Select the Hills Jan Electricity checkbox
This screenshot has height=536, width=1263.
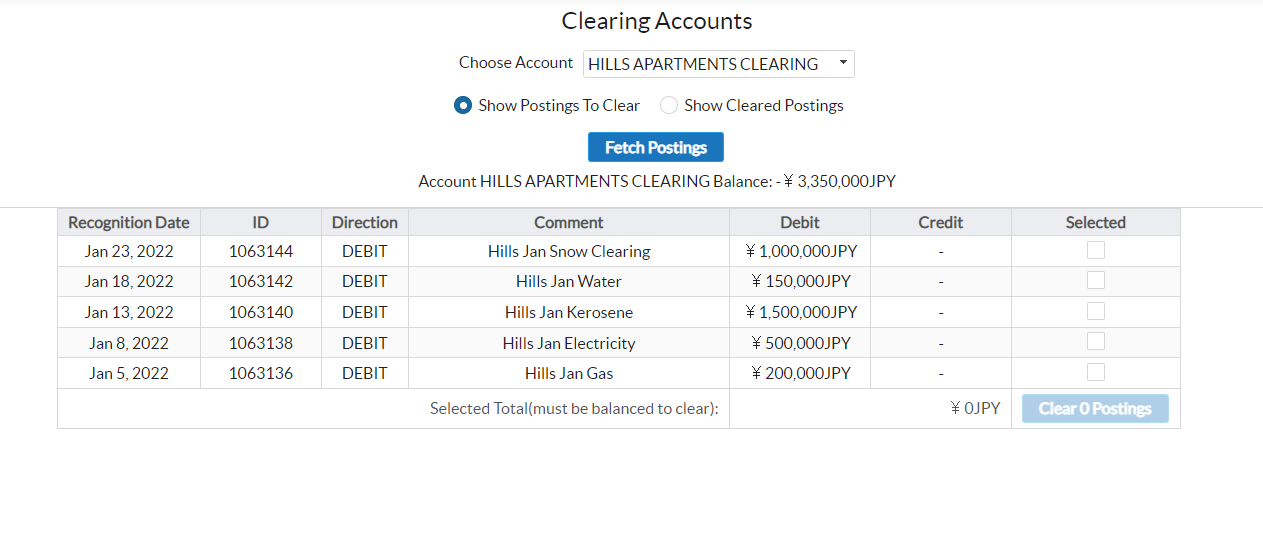[x=1095, y=342]
